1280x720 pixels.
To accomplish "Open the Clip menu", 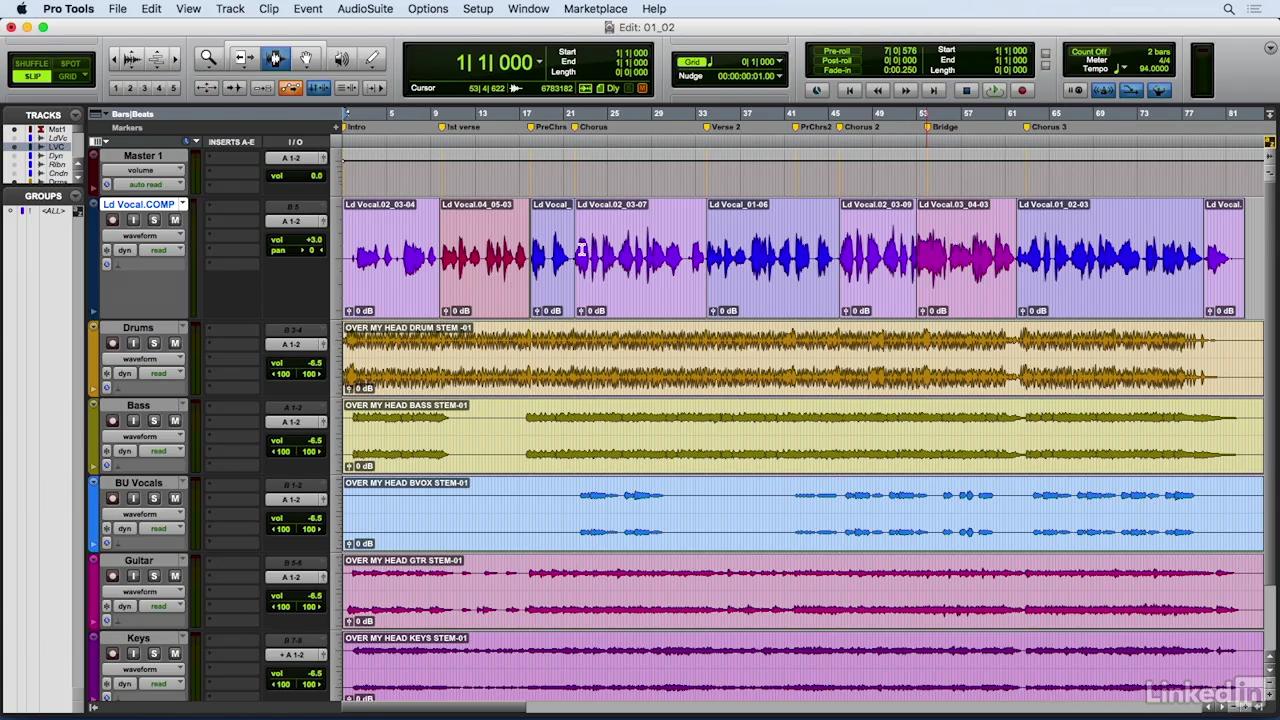I will (x=269, y=9).
